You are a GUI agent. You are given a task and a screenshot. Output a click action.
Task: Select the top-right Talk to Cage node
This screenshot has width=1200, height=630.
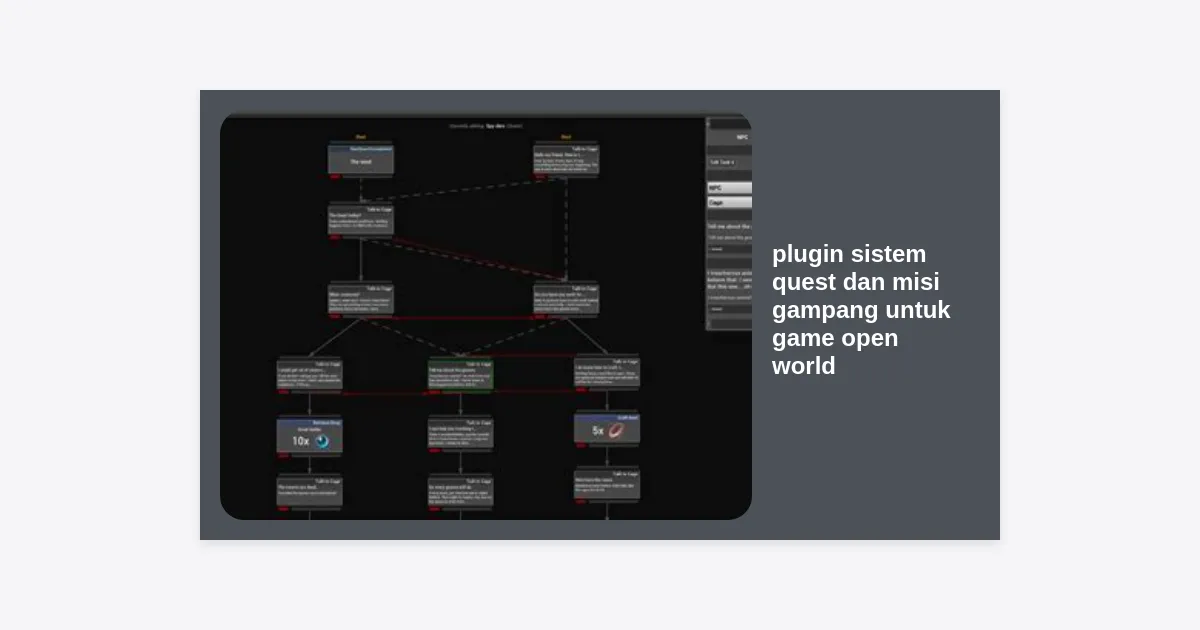[566, 160]
